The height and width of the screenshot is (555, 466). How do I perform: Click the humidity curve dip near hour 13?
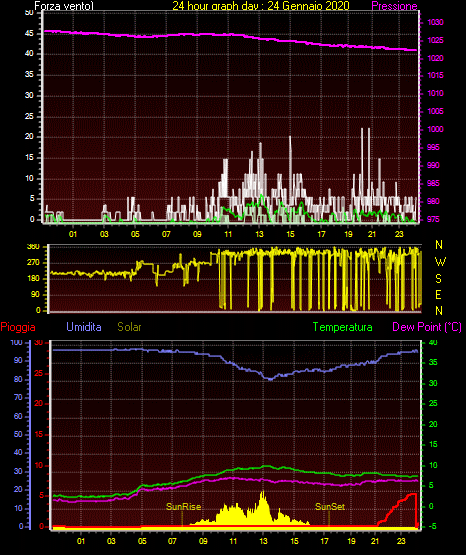(x=270, y=378)
